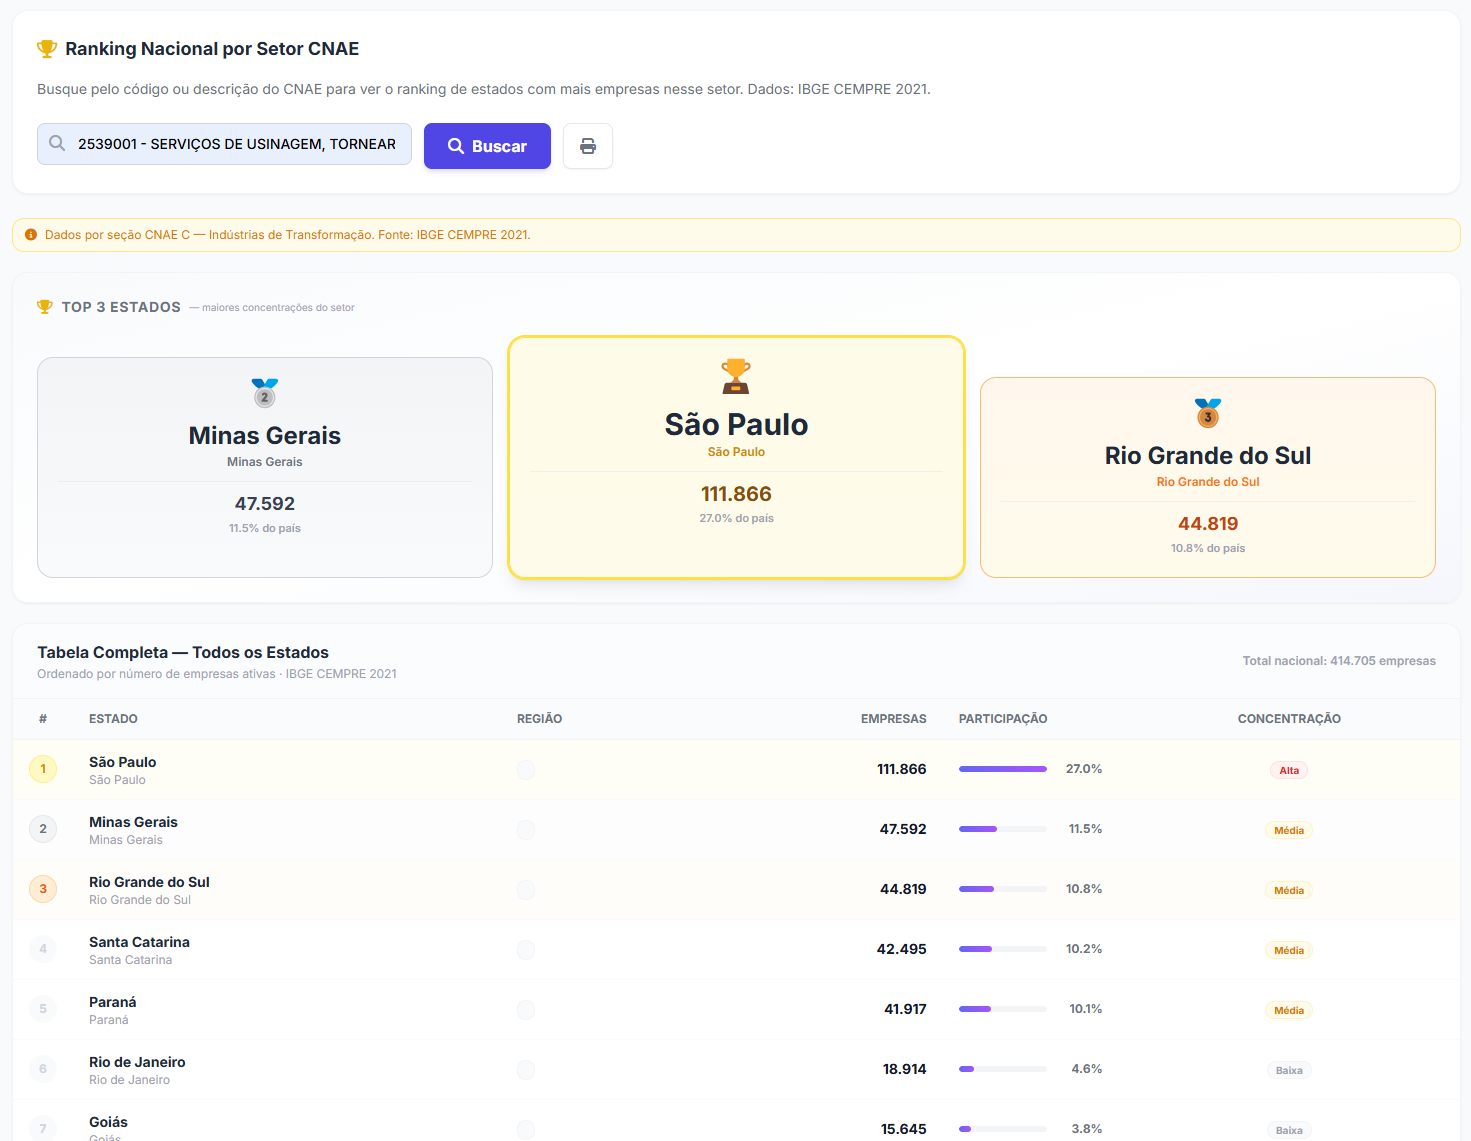Open the Minas Gerais top-3 card
The width and height of the screenshot is (1471, 1141).
click(265, 467)
